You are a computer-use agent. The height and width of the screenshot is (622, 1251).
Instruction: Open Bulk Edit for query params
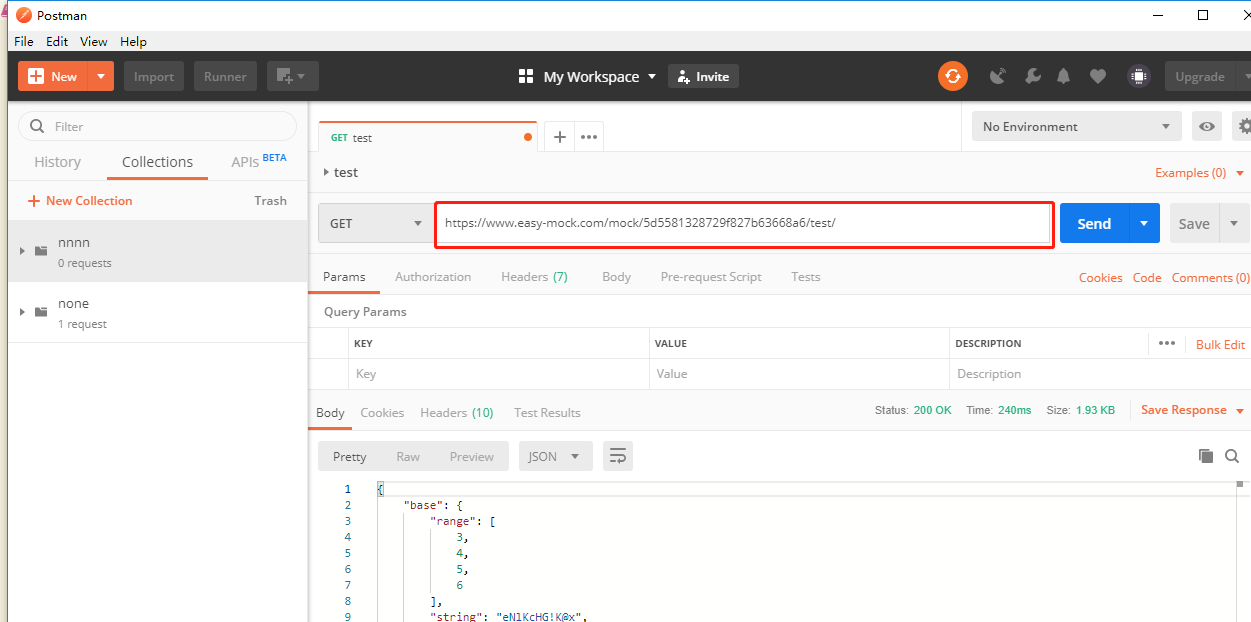pos(1220,344)
